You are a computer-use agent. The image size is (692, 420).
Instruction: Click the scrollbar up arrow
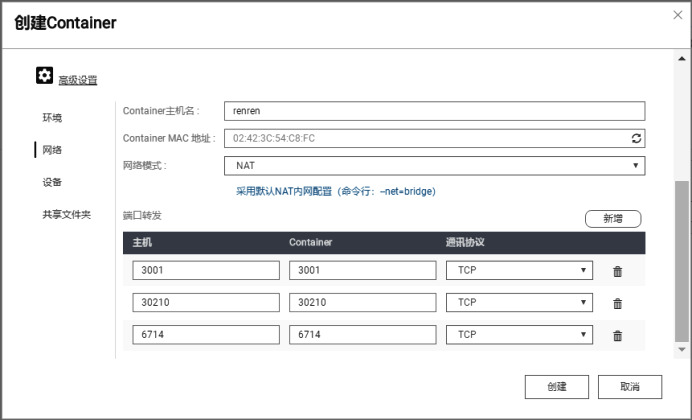(682, 59)
